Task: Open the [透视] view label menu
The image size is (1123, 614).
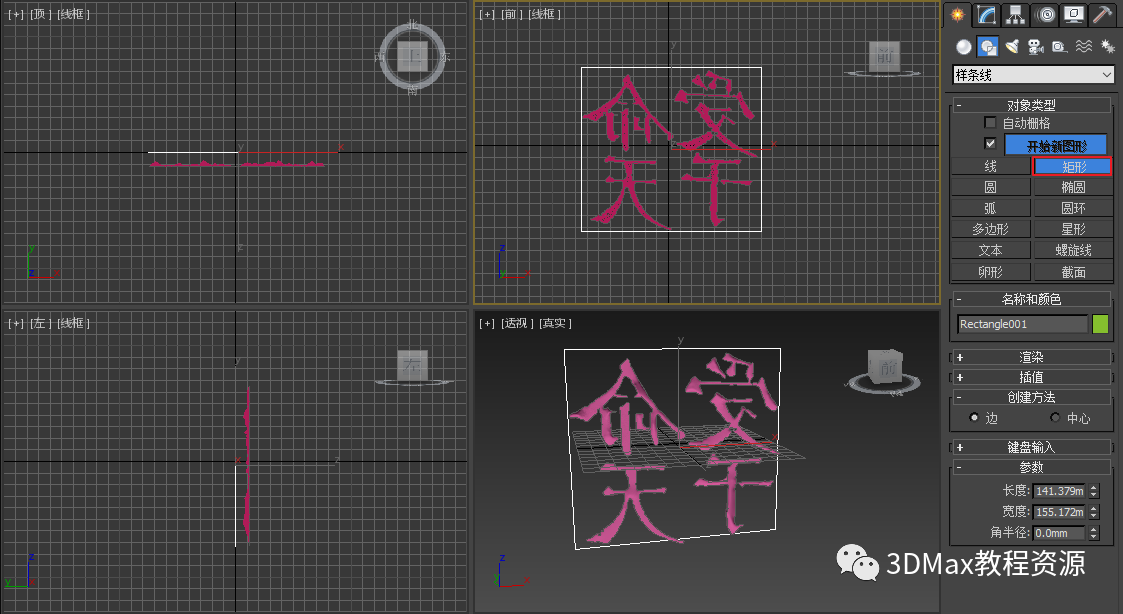Action: 517,323
